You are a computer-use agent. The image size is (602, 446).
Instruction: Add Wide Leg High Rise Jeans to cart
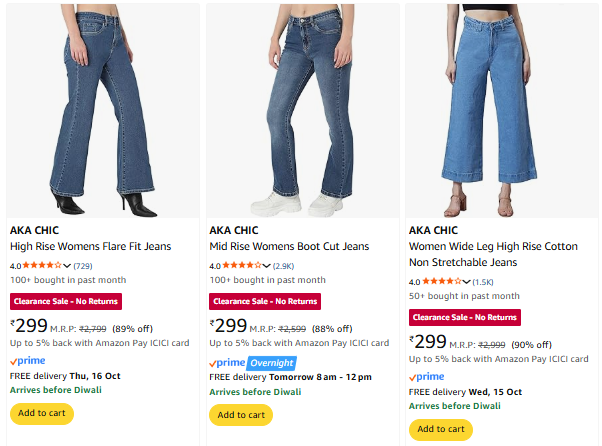coord(441,430)
